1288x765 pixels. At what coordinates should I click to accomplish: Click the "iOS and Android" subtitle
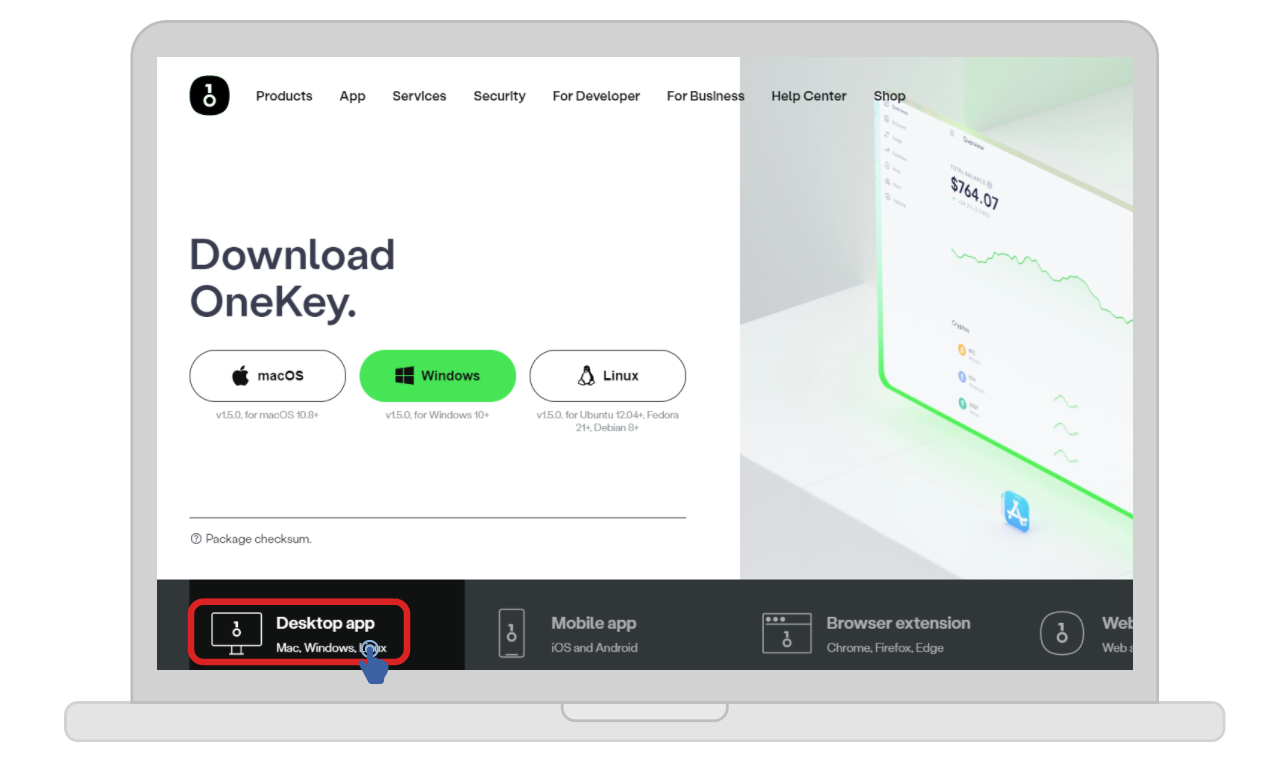[594, 648]
